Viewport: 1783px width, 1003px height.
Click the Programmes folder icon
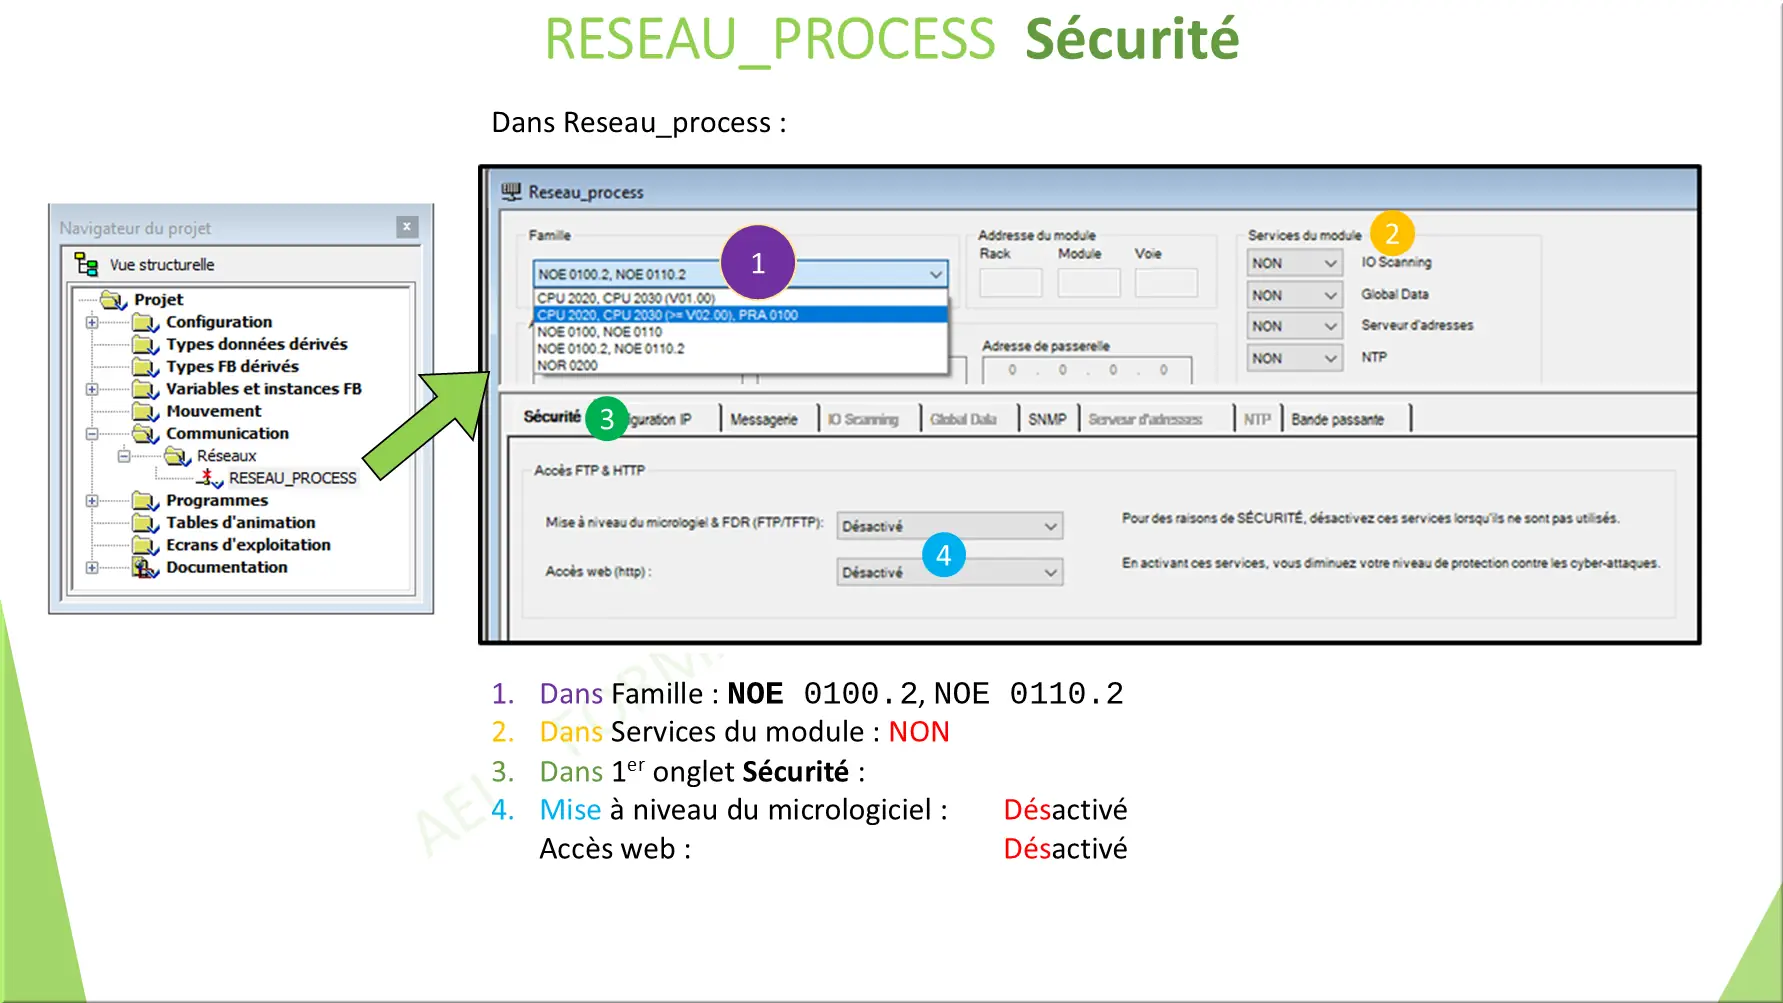pos(145,500)
